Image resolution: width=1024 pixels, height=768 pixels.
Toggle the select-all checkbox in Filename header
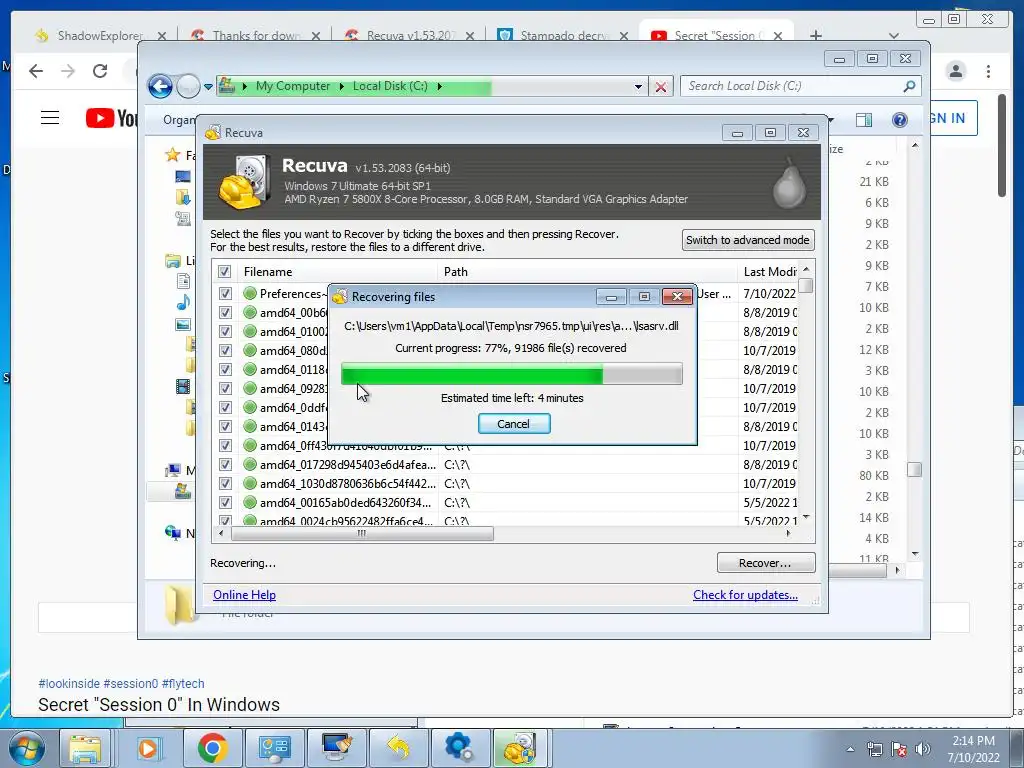tap(225, 272)
